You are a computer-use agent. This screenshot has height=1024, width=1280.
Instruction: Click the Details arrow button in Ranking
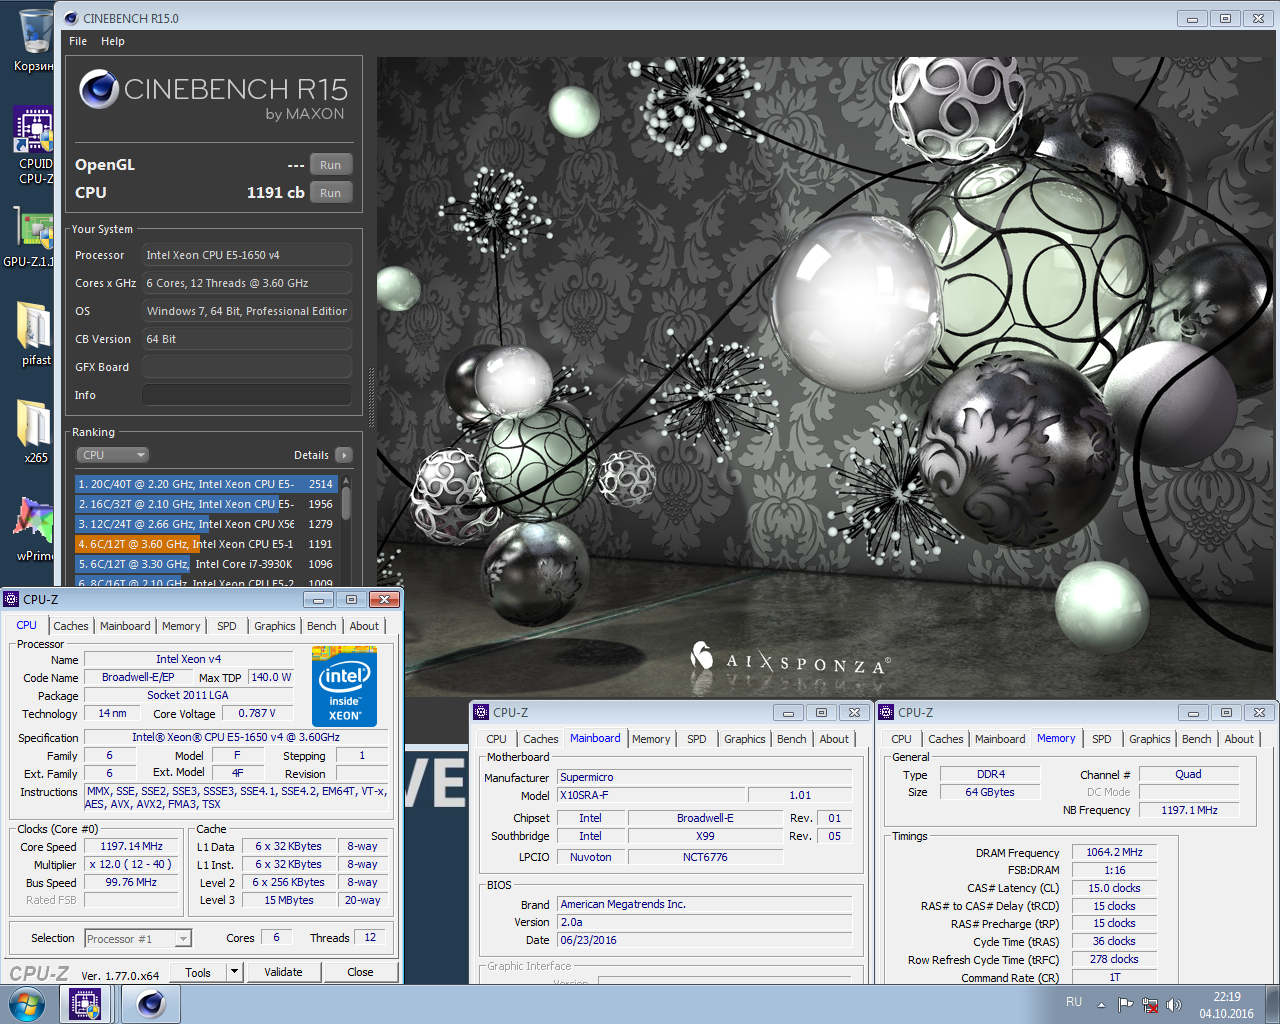tap(344, 455)
